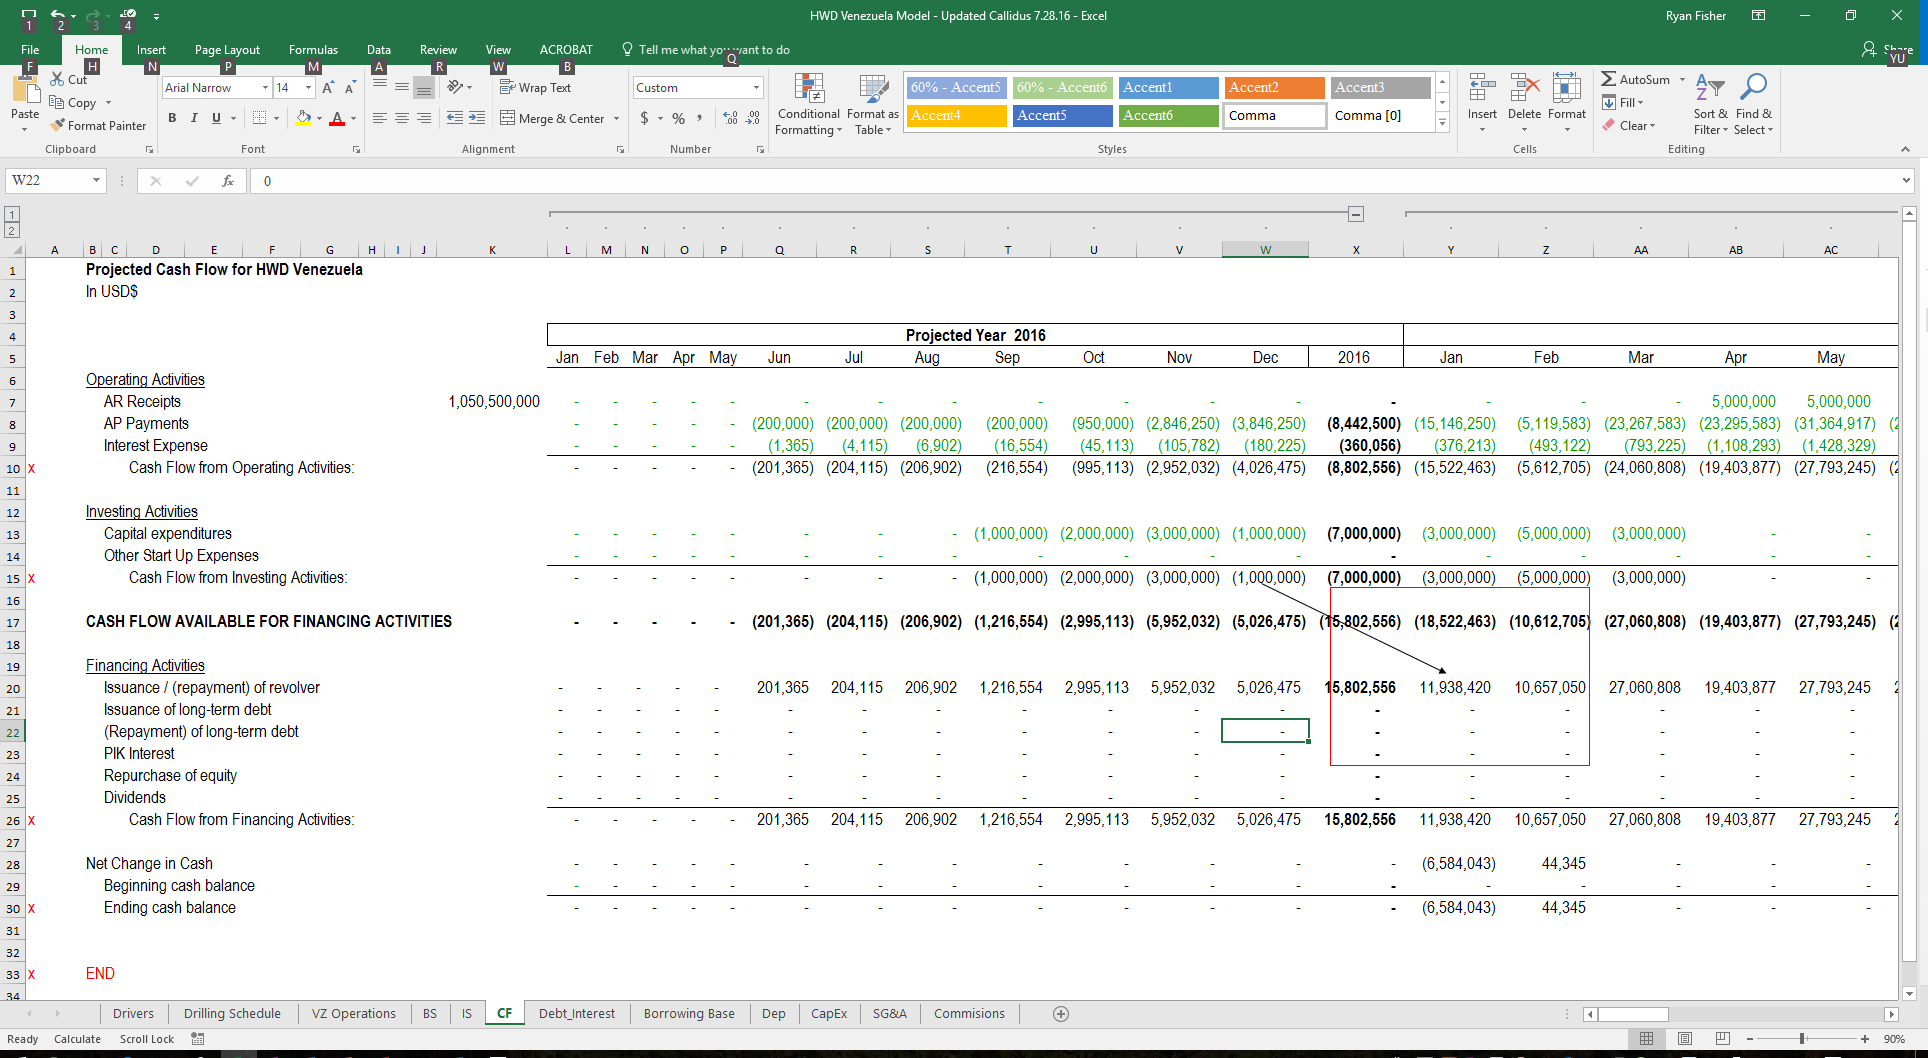This screenshot has height=1058, width=1928.
Task: Toggle Bold formatting
Action: click(x=172, y=119)
